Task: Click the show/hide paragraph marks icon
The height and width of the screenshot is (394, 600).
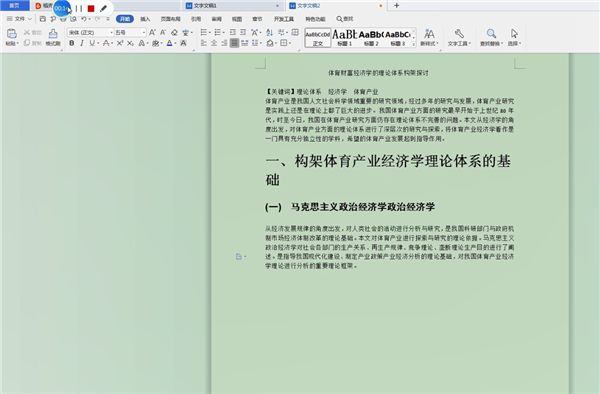Action: click(281, 33)
